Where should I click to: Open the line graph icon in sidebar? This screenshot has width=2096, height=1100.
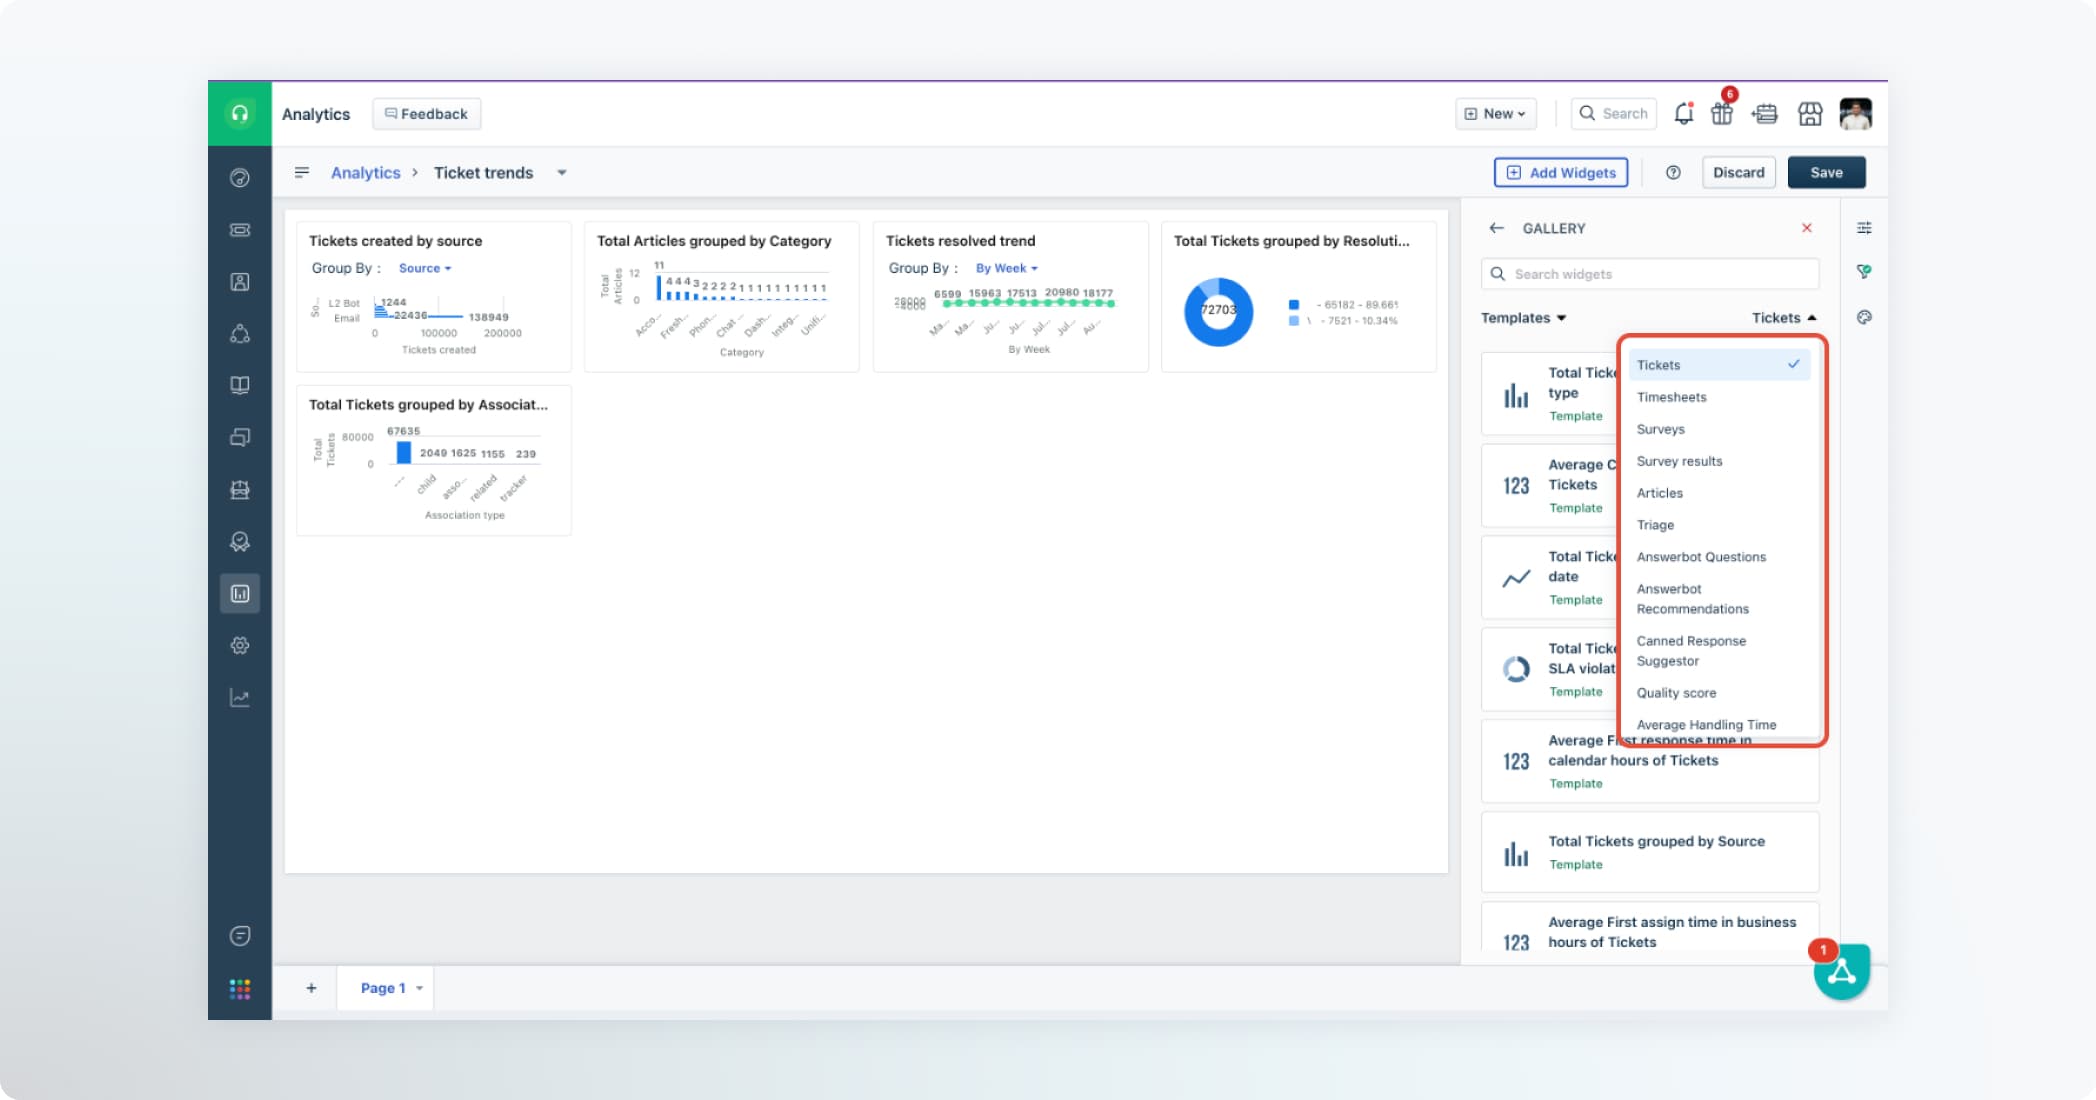pos(240,698)
